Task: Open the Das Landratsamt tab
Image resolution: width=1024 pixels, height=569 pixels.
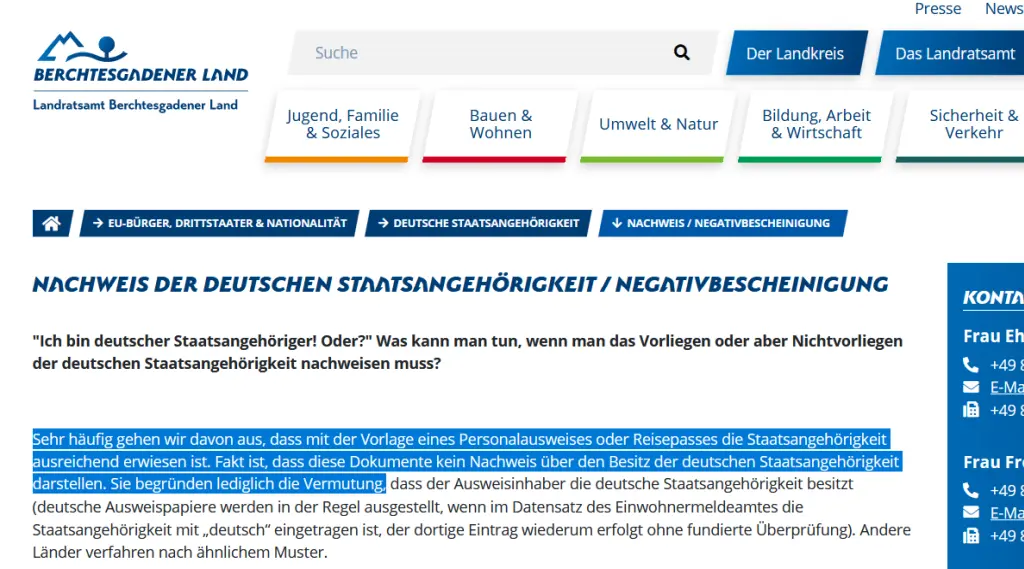Action: tap(950, 53)
